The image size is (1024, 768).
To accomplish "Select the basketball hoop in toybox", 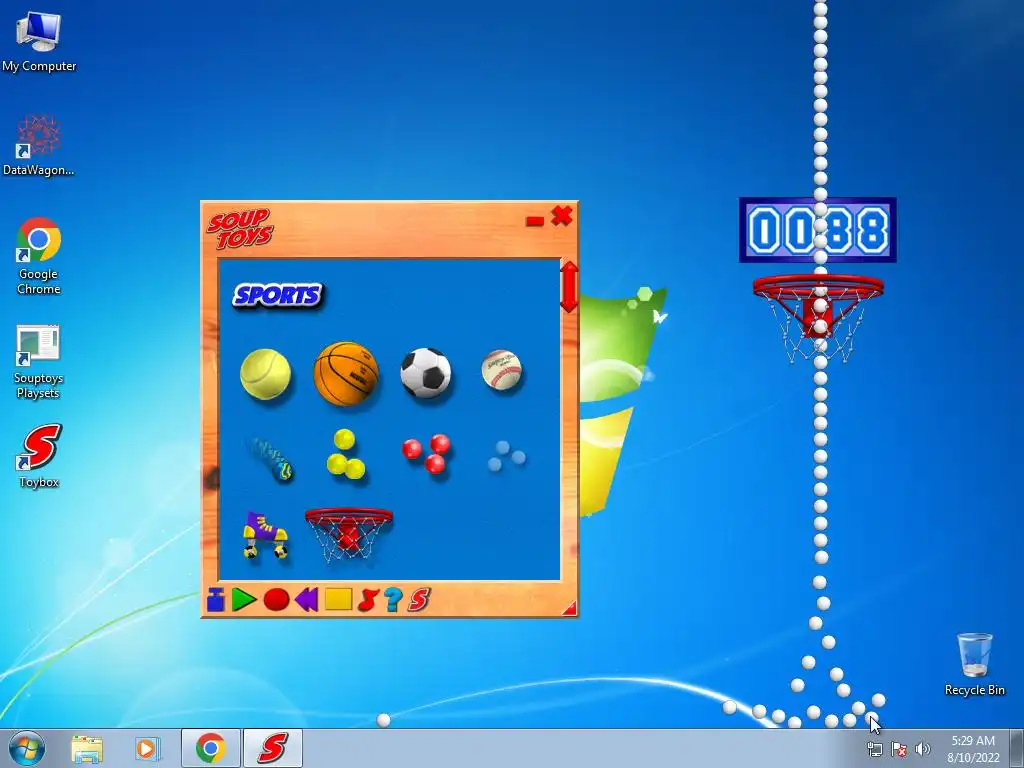I will (x=349, y=534).
